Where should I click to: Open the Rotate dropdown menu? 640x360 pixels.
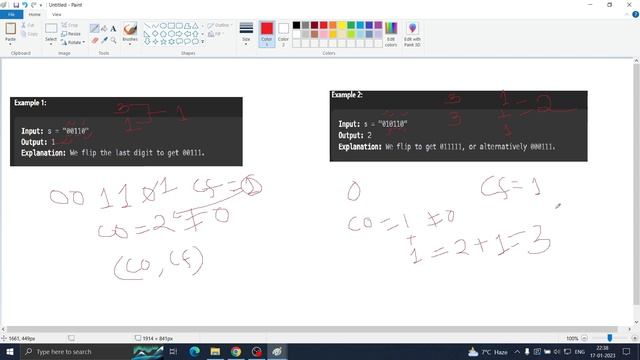tap(73, 42)
